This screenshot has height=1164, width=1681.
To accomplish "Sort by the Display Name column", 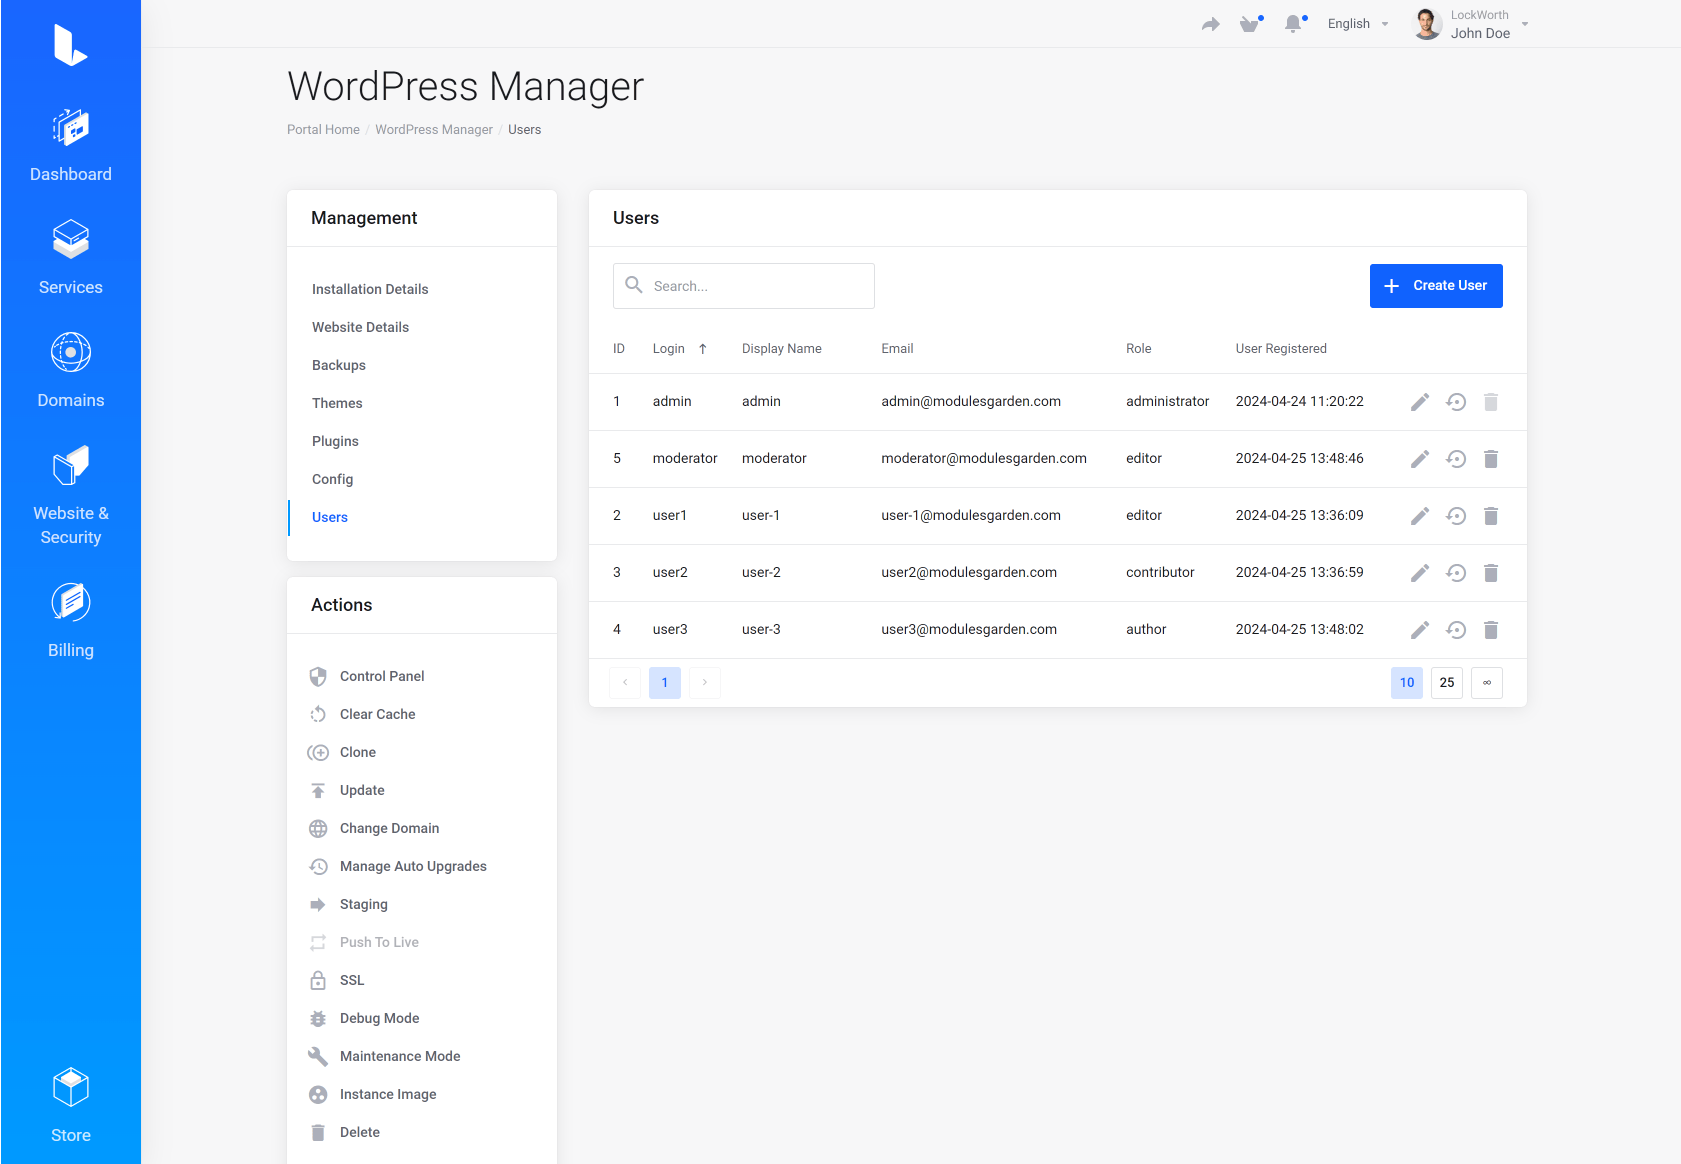I will pos(781,349).
